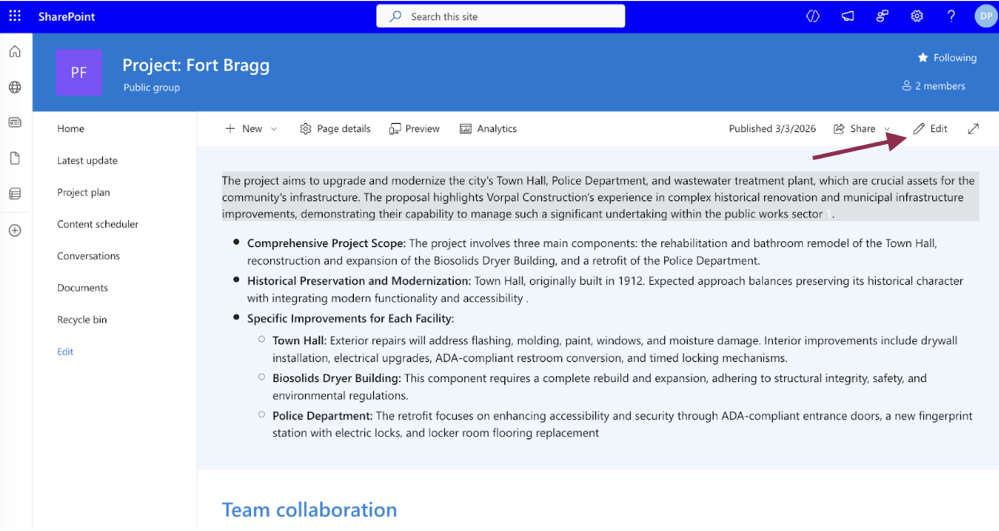999x531 pixels.
Task: Open the code/developer icon in header
Action: [813, 17]
